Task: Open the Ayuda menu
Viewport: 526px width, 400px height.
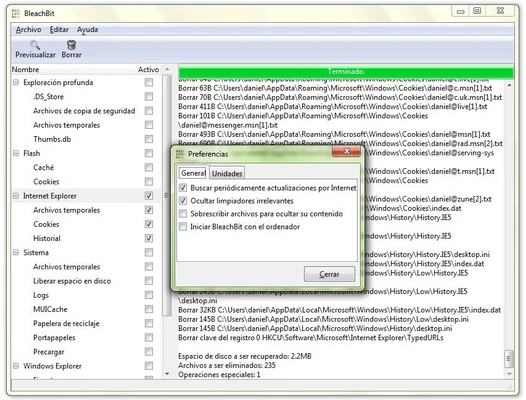Action: pyautogui.click(x=88, y=30)
